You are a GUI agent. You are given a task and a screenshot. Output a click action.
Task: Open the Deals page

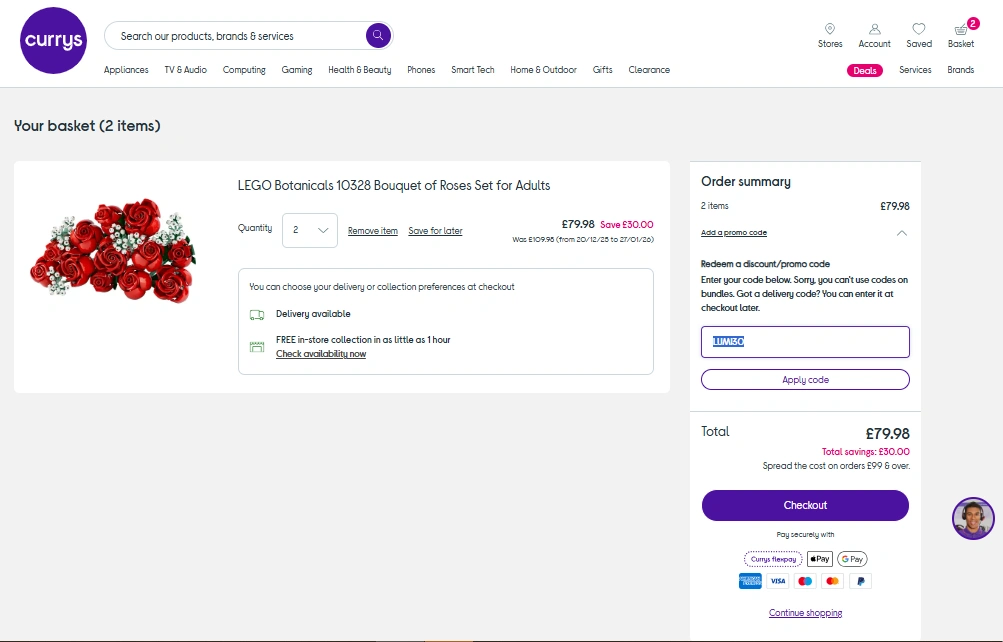click(865, 70)
